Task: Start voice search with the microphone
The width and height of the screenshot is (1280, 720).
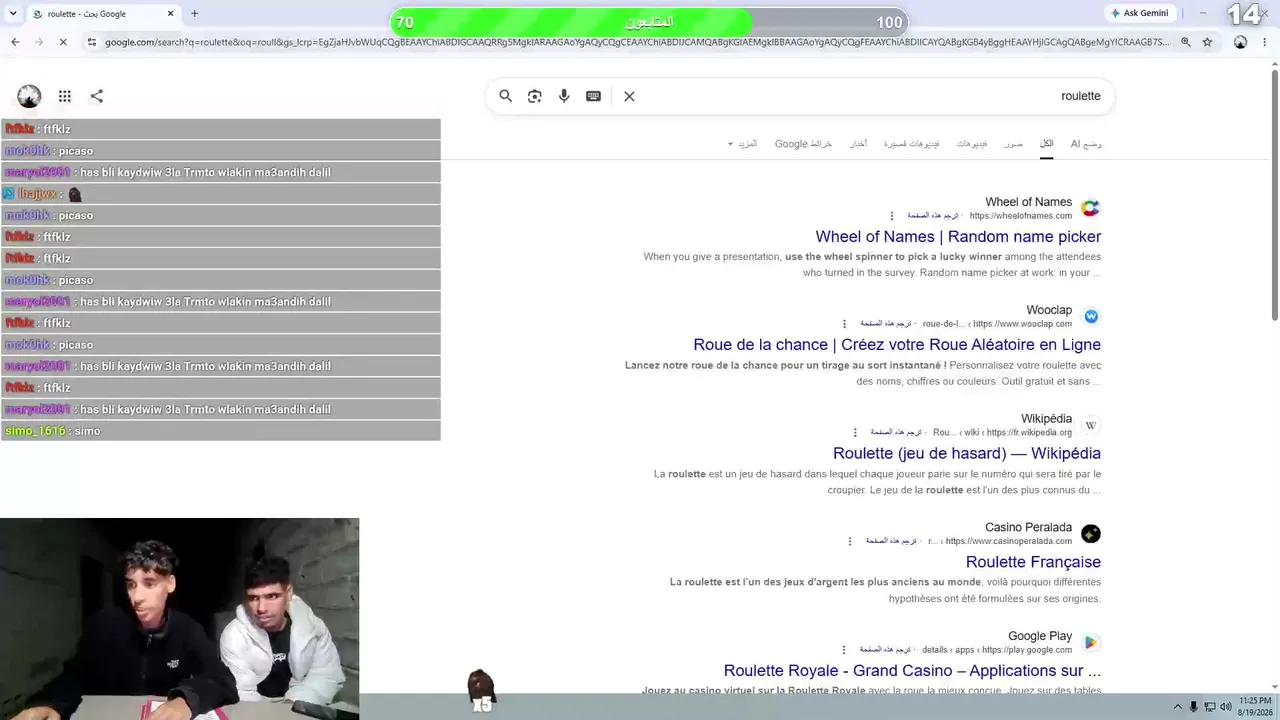Action: pos(564,96)
